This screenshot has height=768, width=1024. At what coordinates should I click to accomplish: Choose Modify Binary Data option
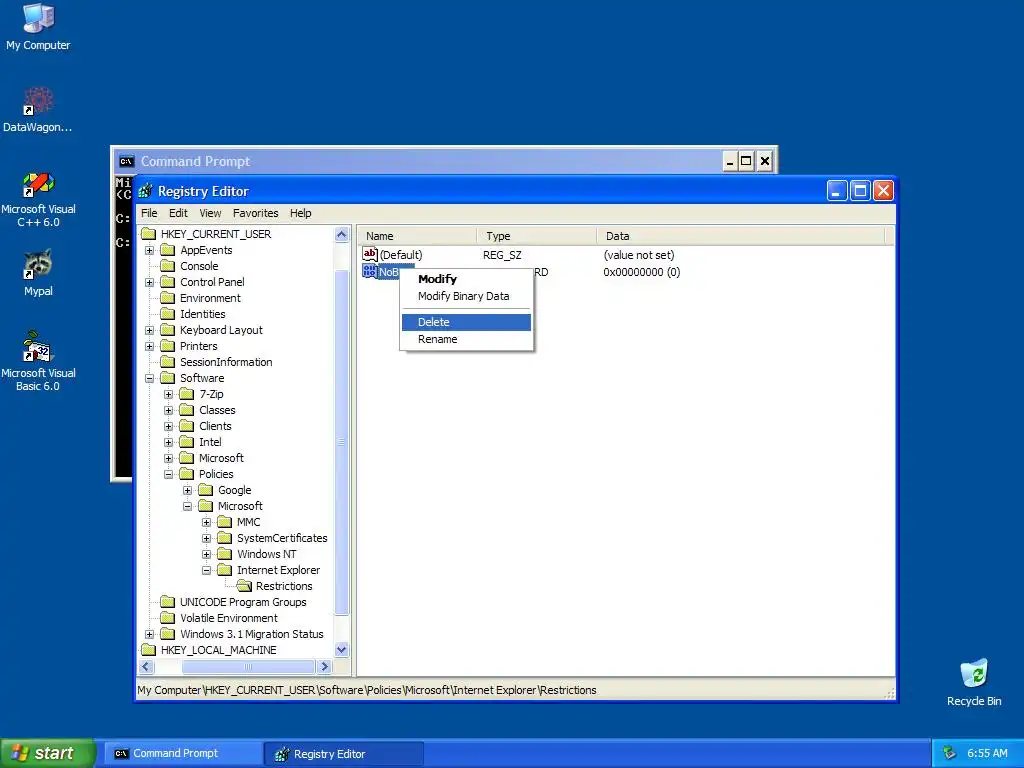coord(466,296)
